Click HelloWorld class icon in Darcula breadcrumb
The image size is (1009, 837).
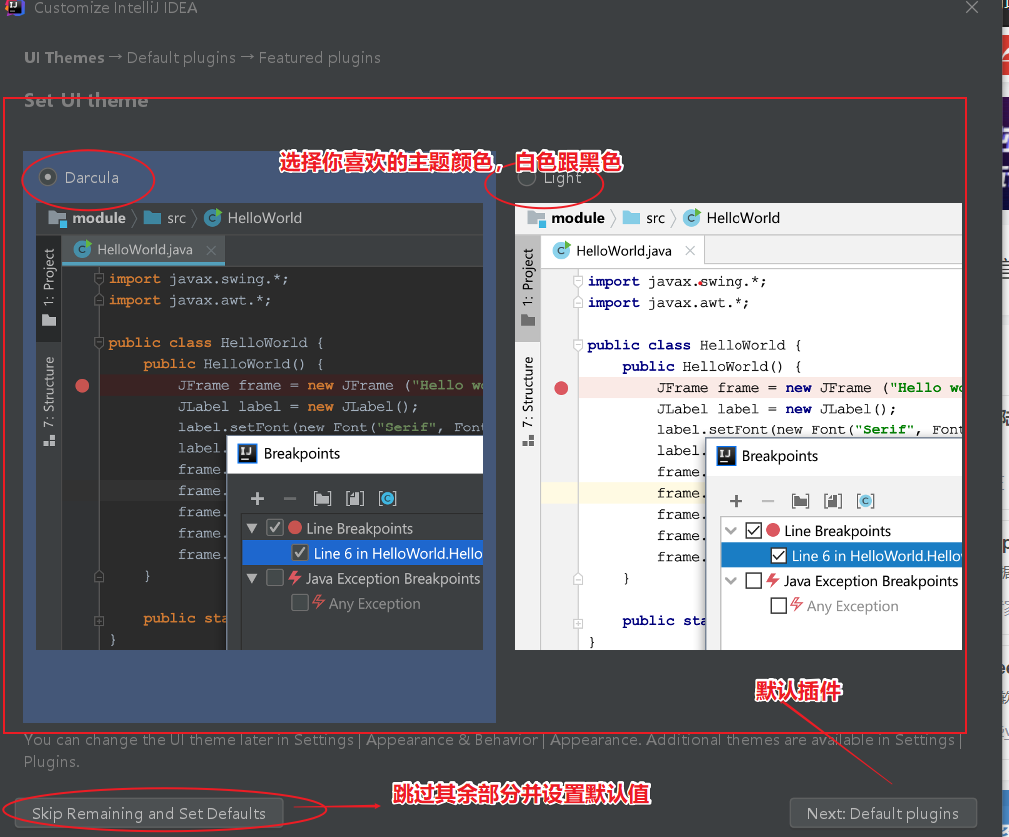pos(213,218)
